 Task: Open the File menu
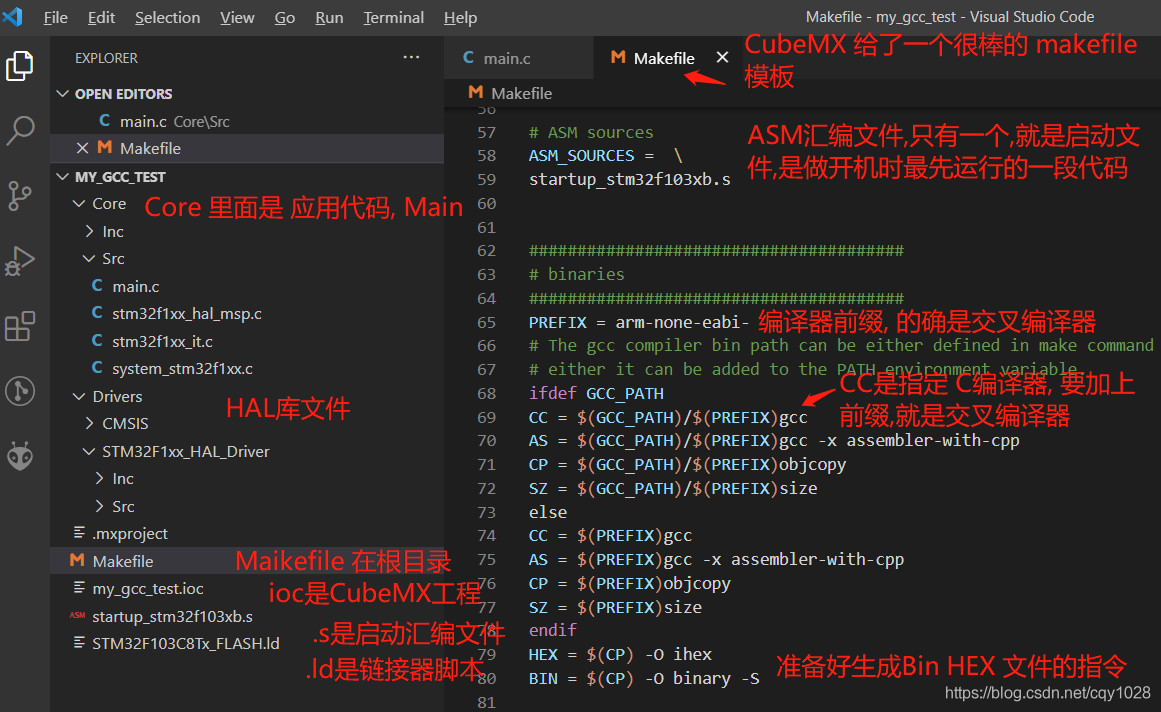[56, 17]
